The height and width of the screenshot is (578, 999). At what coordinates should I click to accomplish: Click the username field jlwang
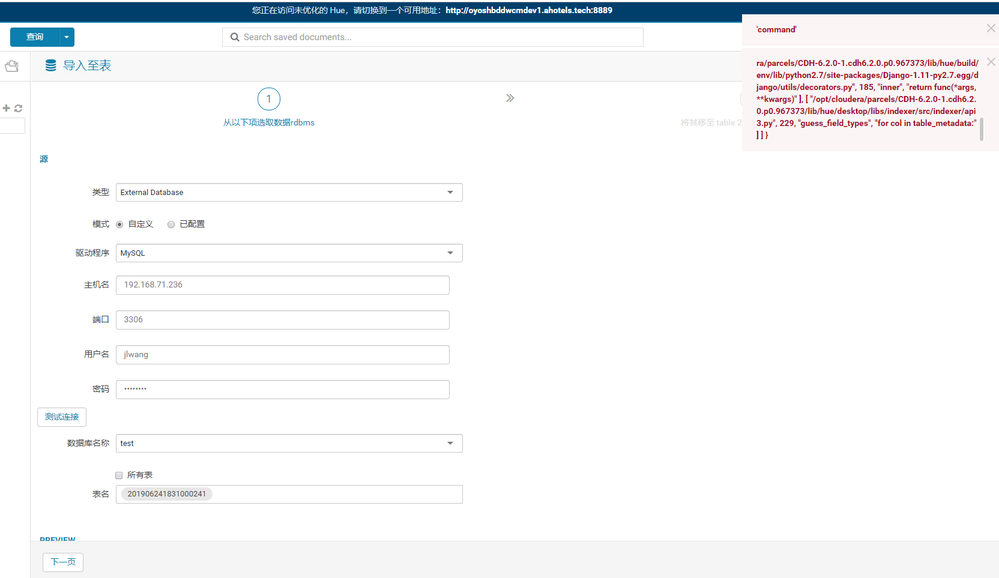coord(283,354)
